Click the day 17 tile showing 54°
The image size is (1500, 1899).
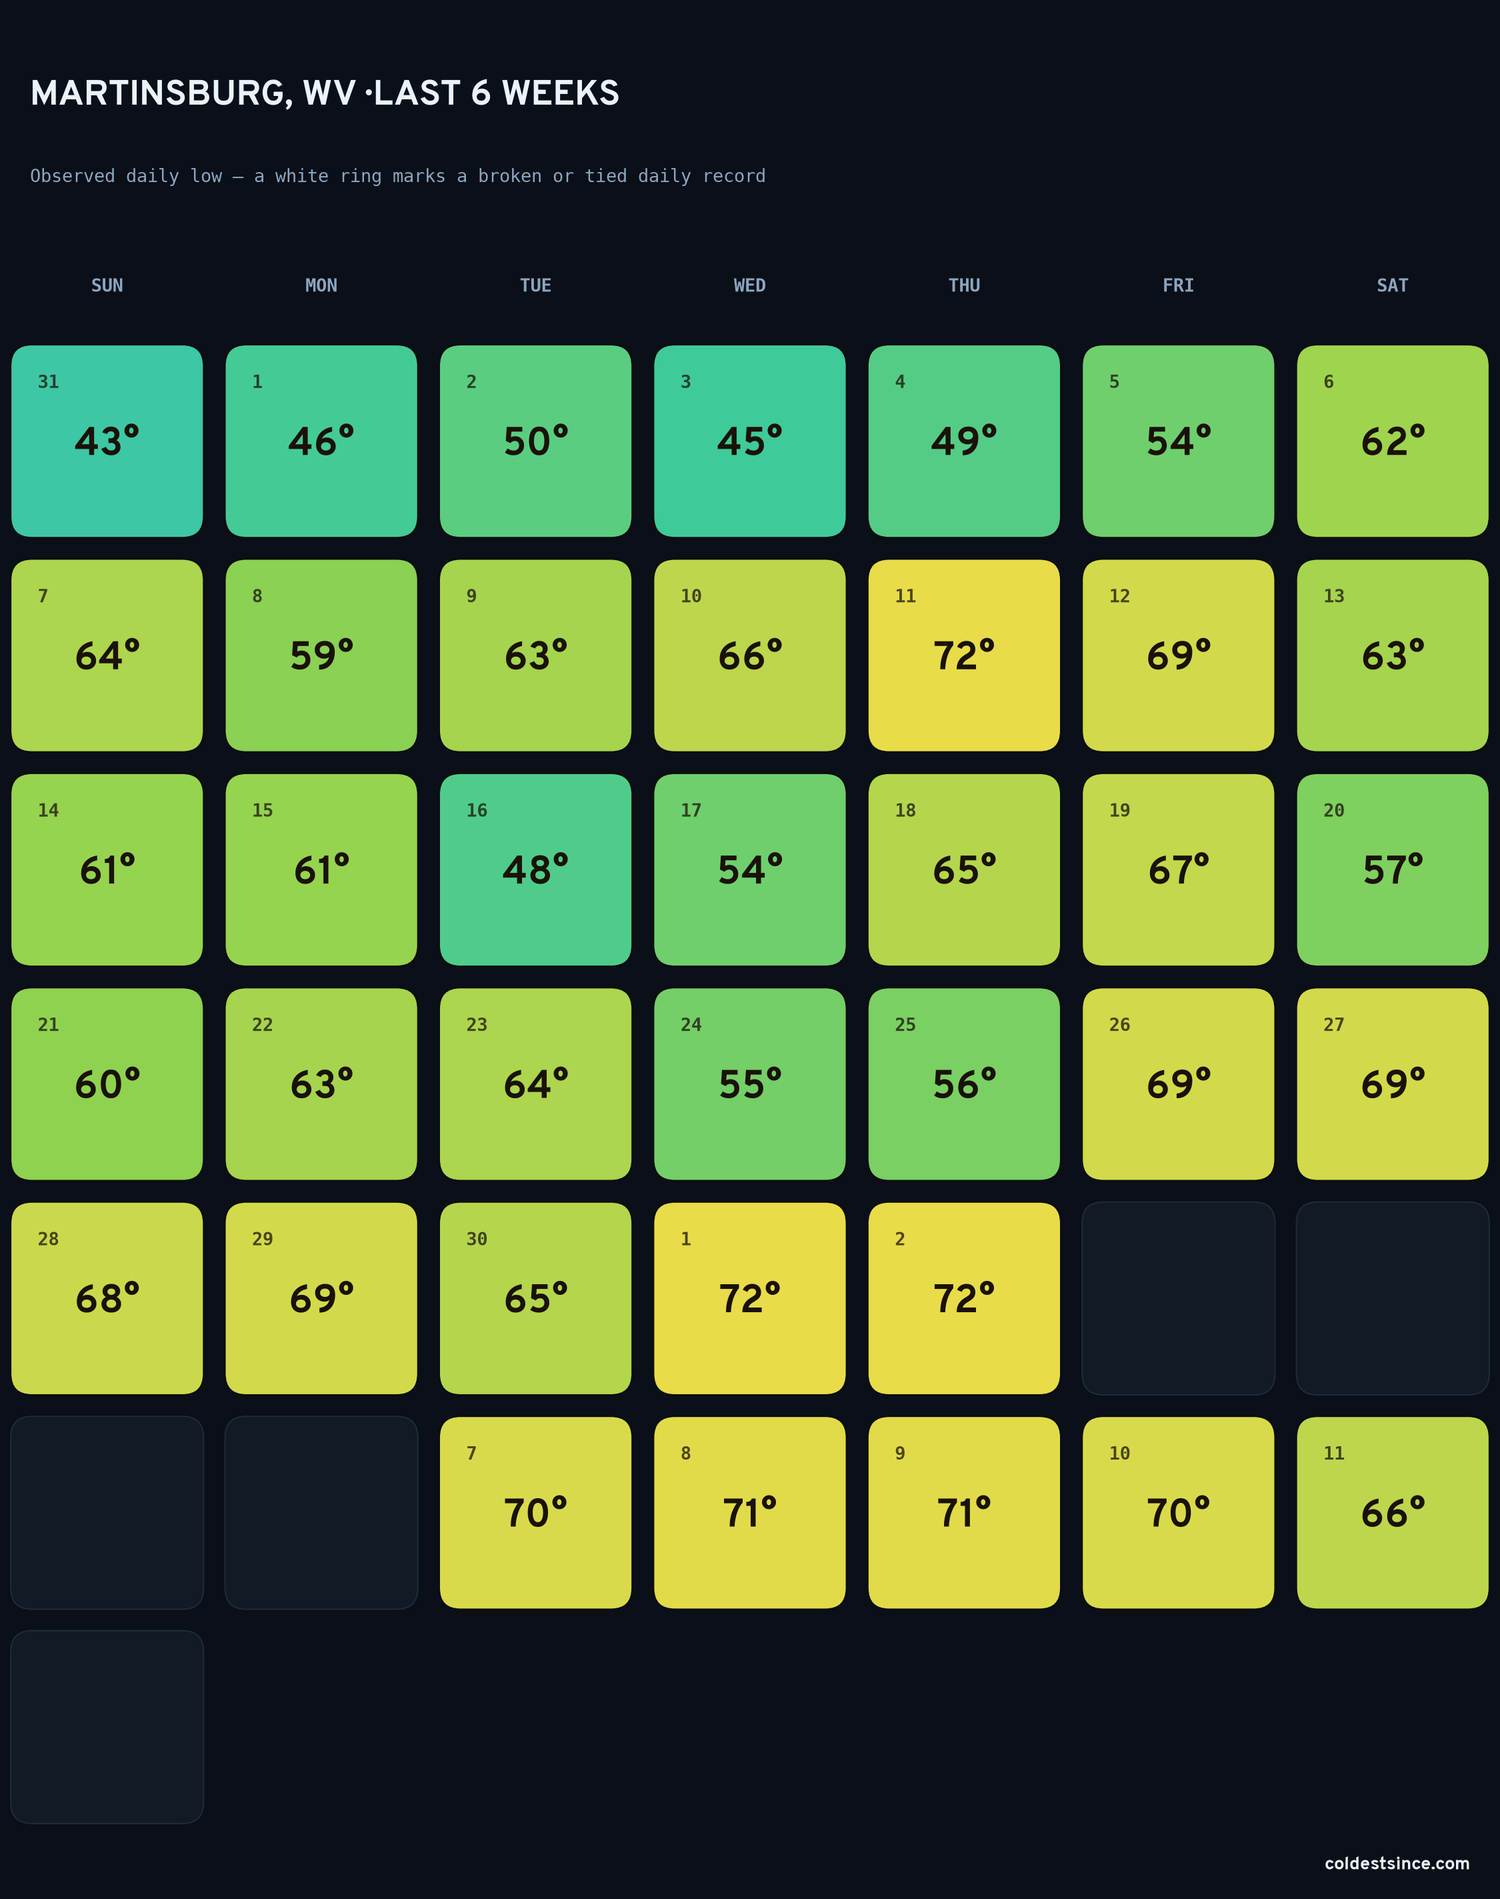pos(750,869)
